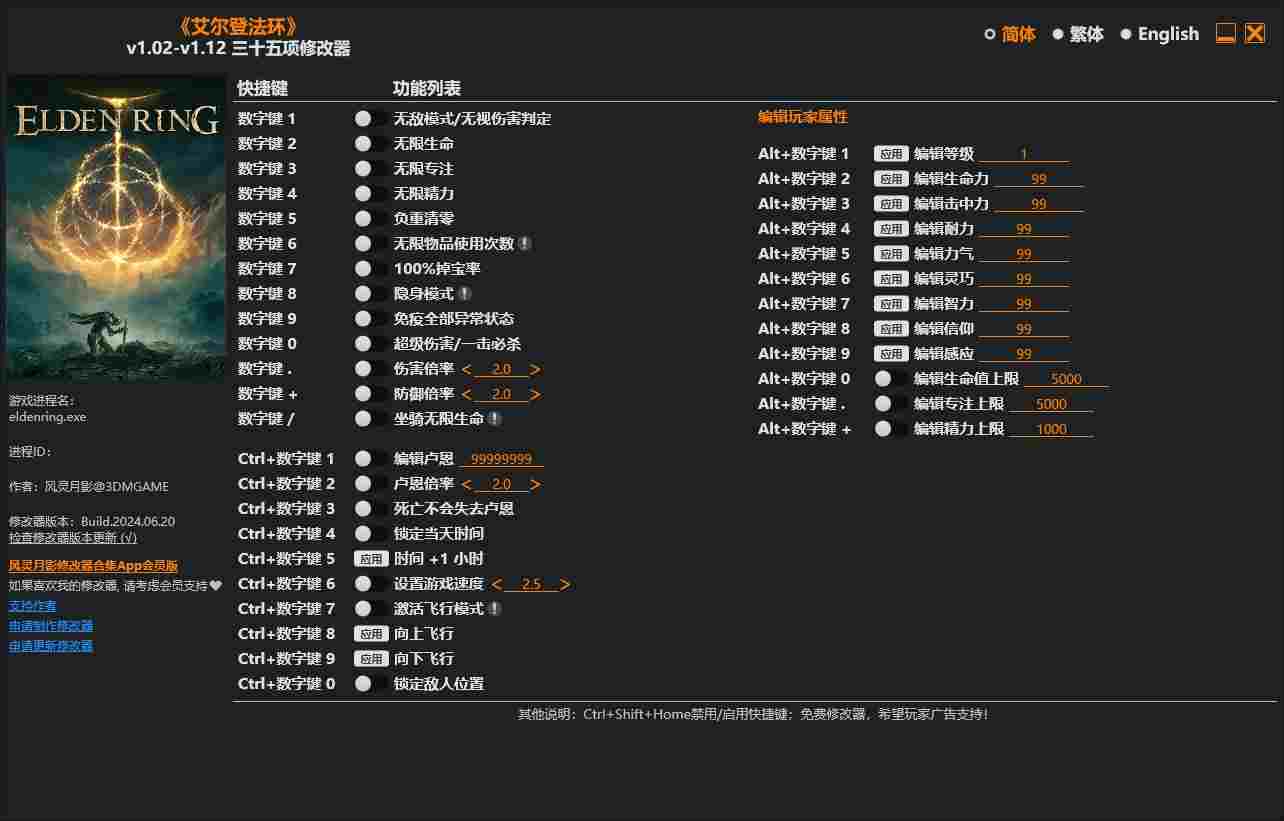Apply 向上飞行
The height and width of the screenshot is (821, 1284).
[371, 634]
